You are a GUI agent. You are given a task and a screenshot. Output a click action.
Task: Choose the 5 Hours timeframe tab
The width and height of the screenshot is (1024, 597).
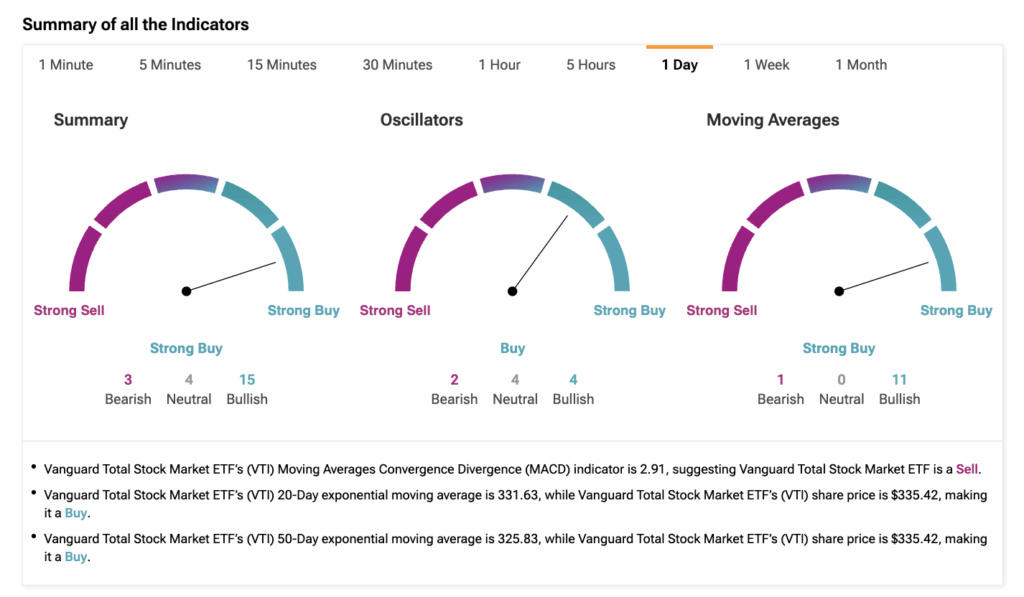pos(591,65)
